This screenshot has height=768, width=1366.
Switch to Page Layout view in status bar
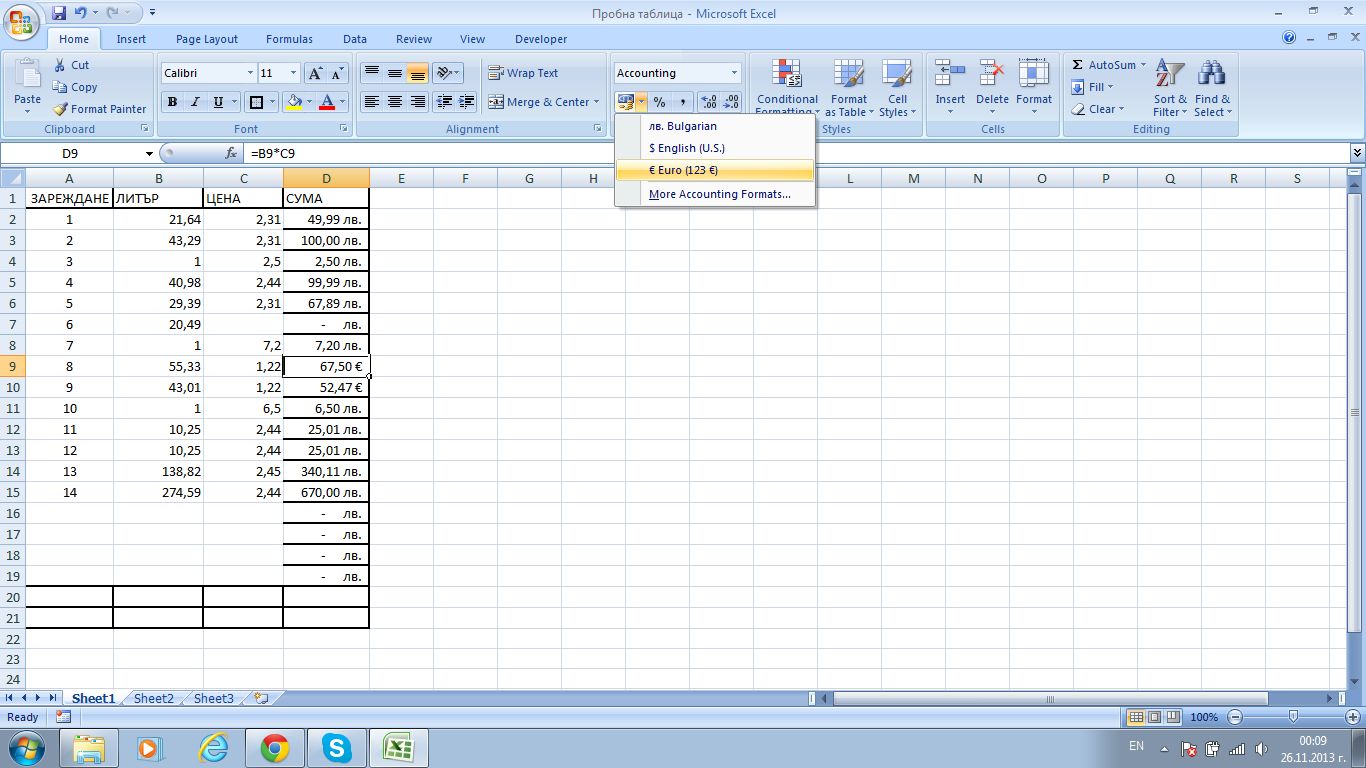1154,717
